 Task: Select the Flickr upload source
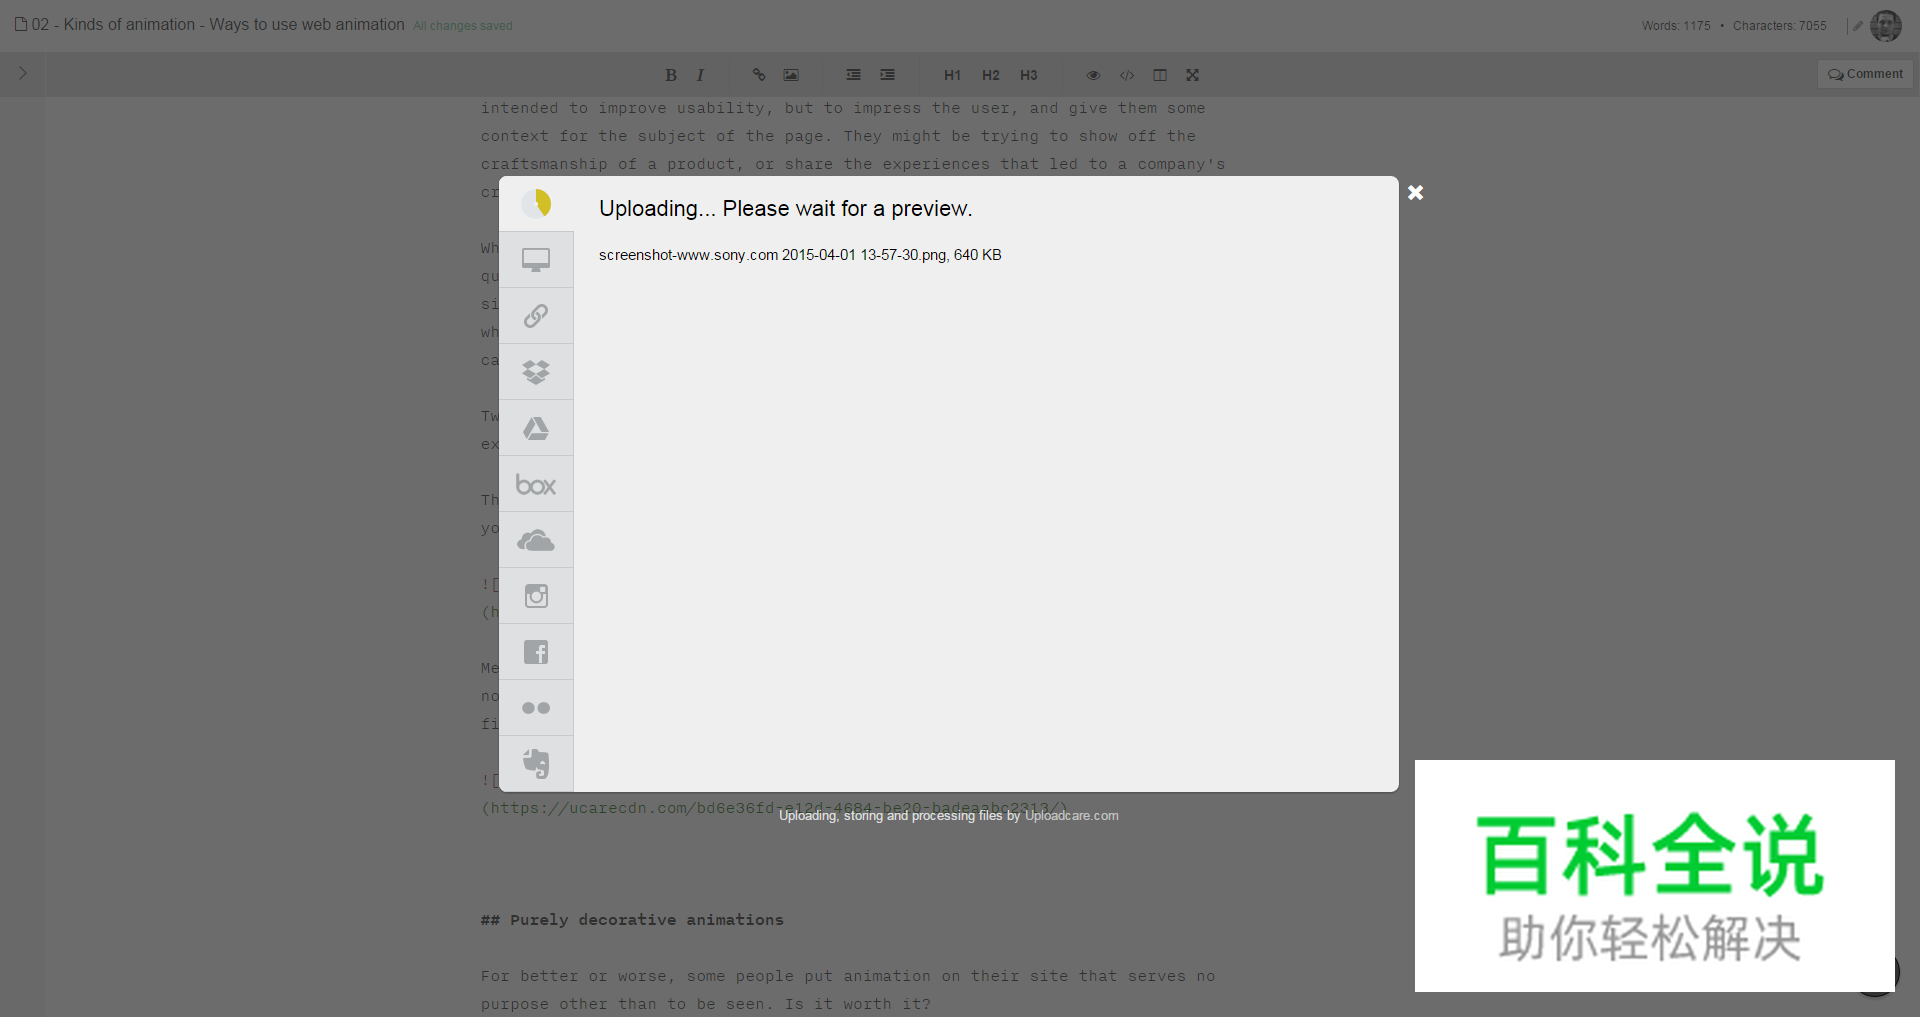[x=536, y=708]
